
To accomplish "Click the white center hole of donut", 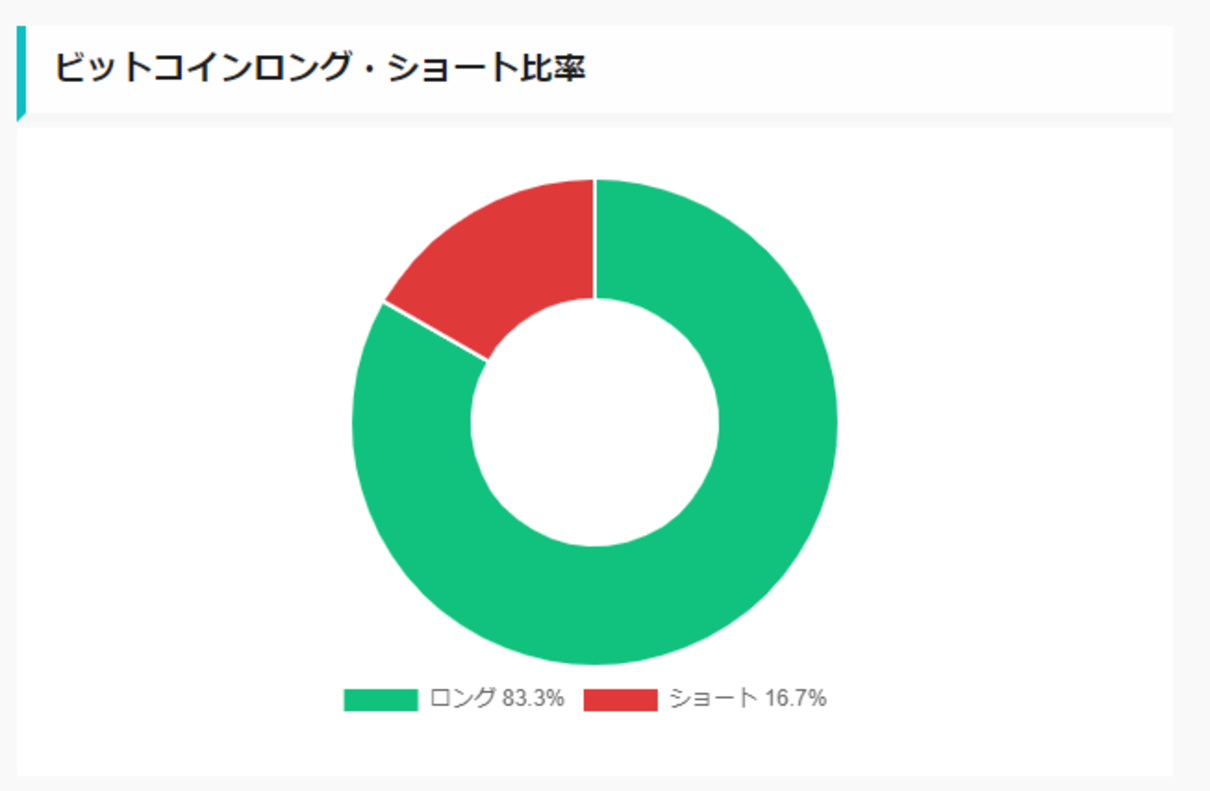I will [x=595, y=422].
